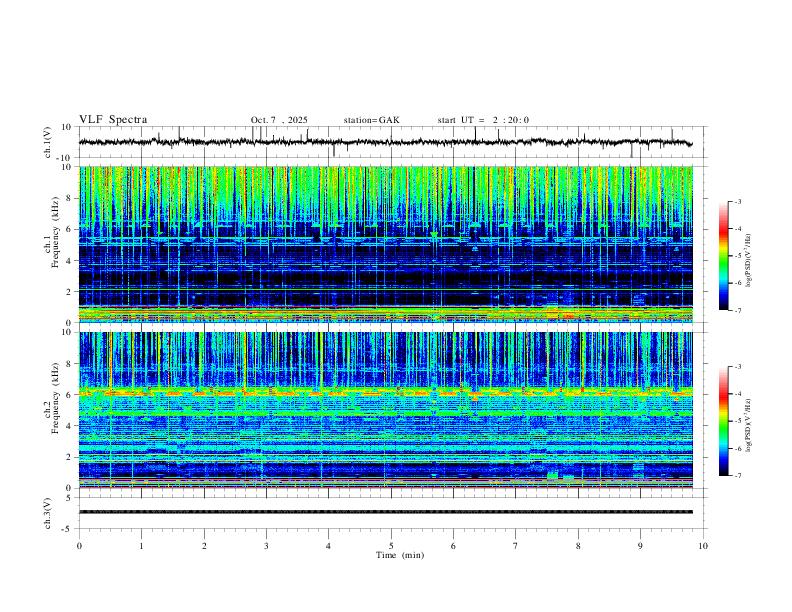Click the '5' tick on ch.3(V) axis
This screenshot has height=612, width=792.
click(70, 498)
